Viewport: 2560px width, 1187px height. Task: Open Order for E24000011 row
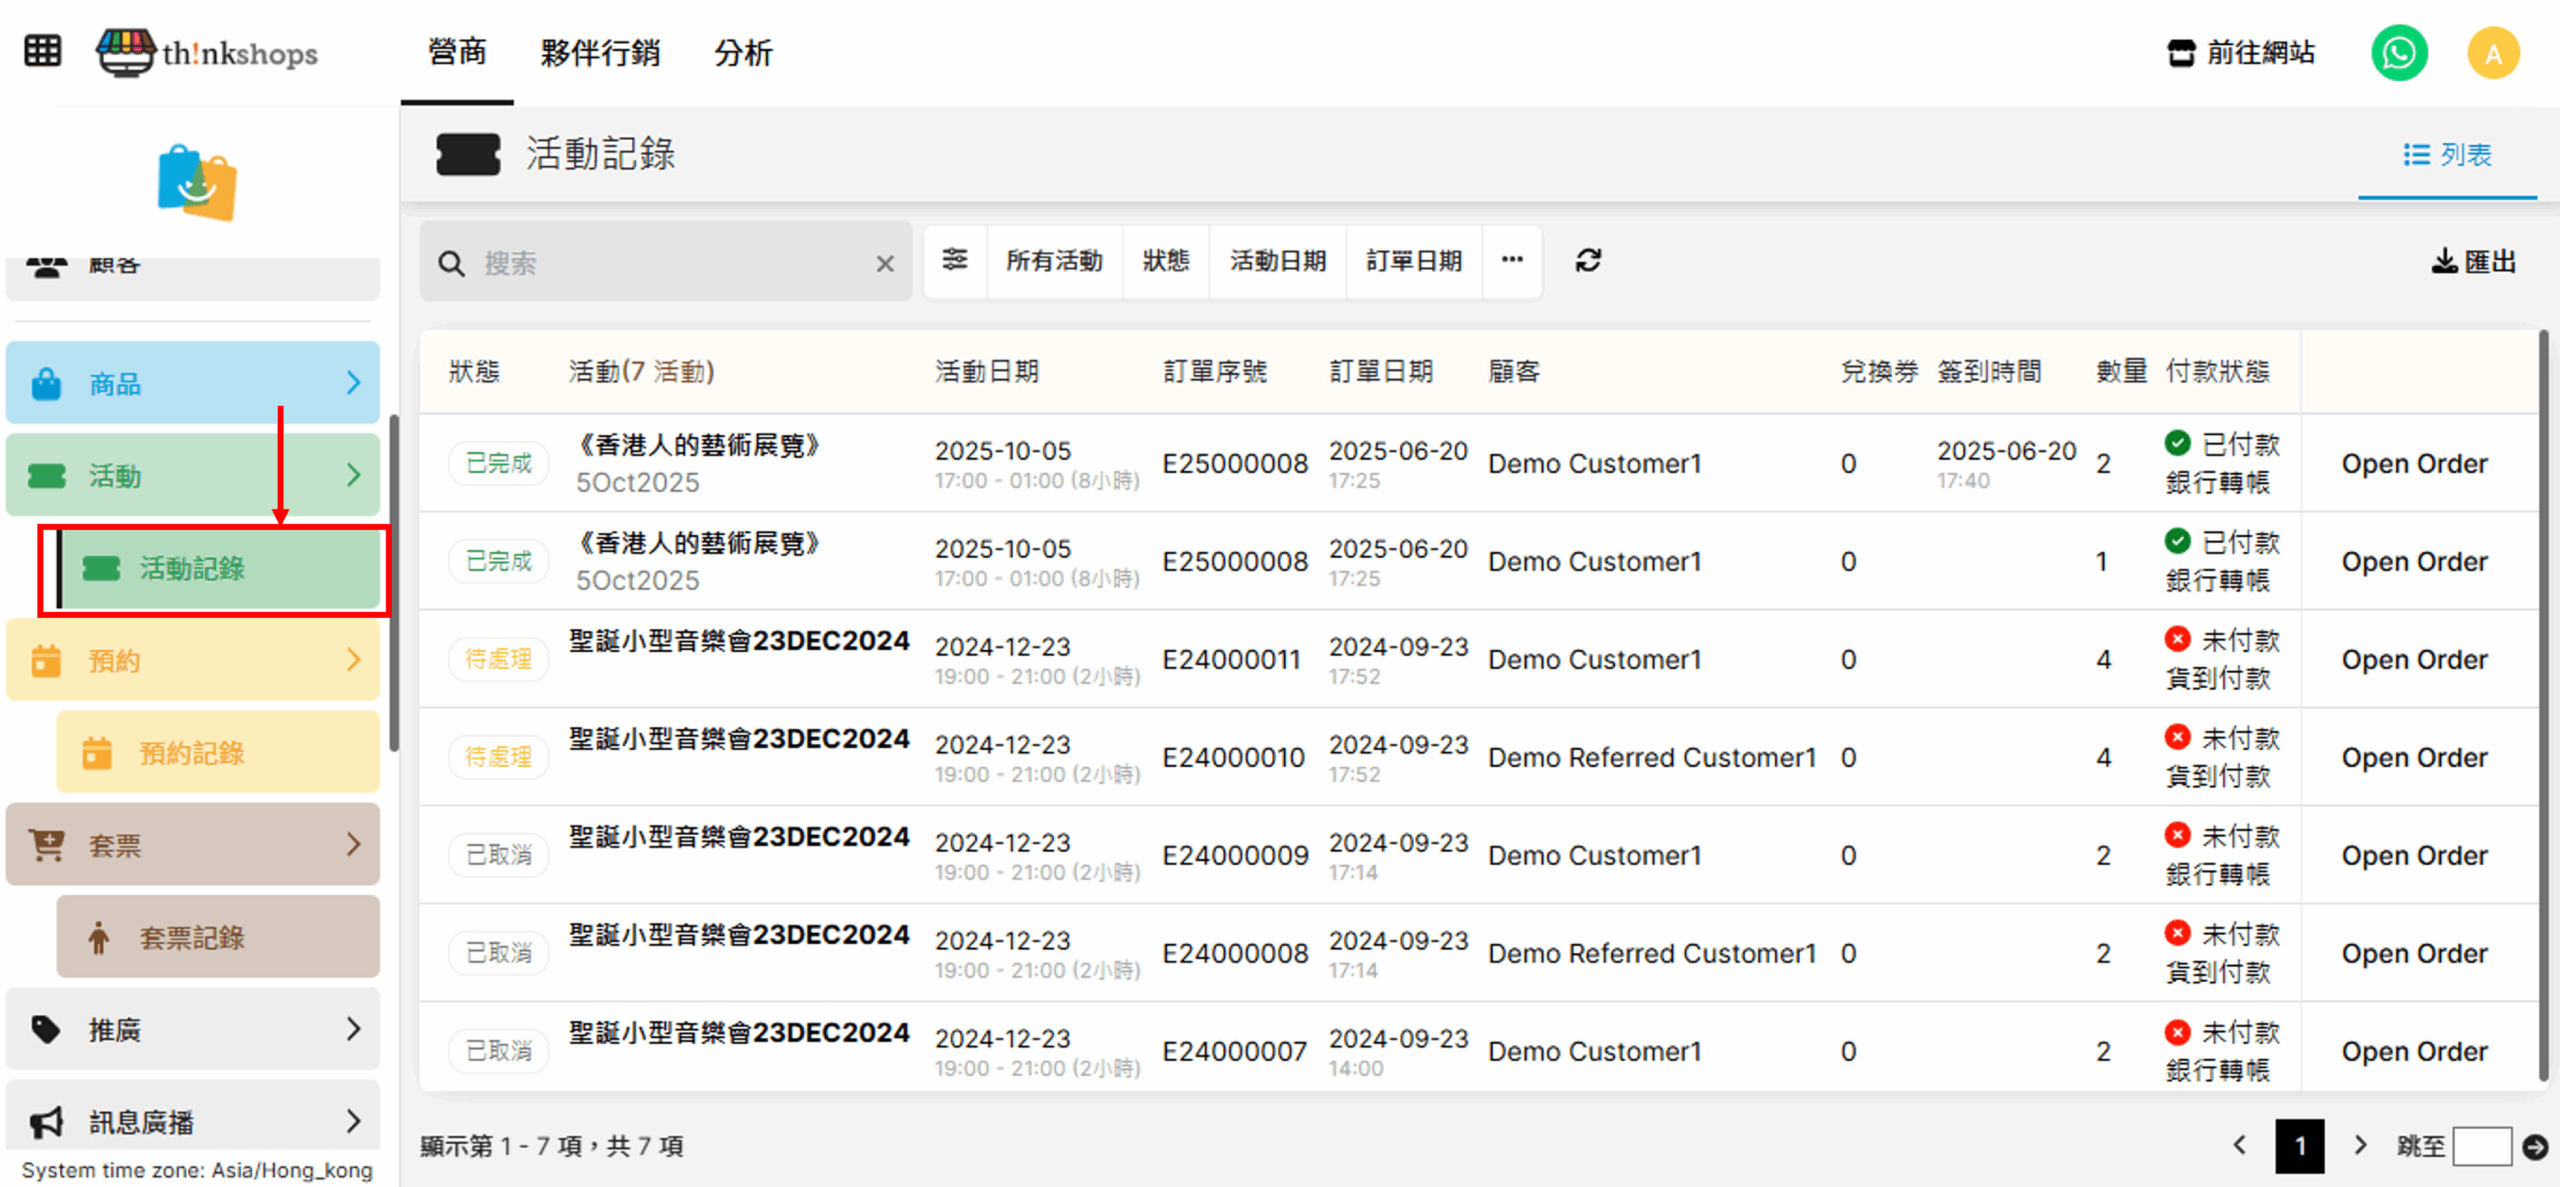2414,660
